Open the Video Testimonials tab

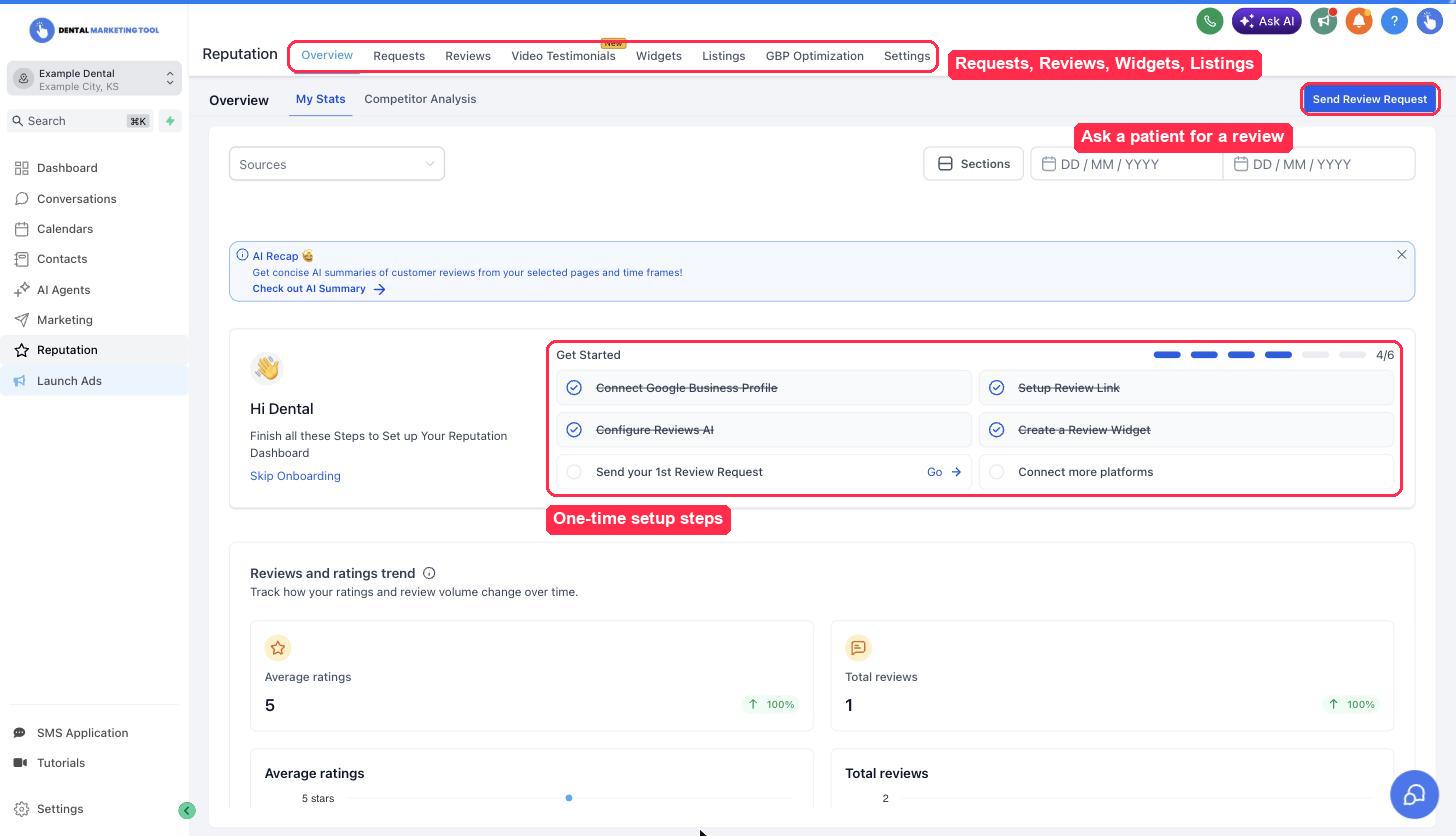pos(563,56)
